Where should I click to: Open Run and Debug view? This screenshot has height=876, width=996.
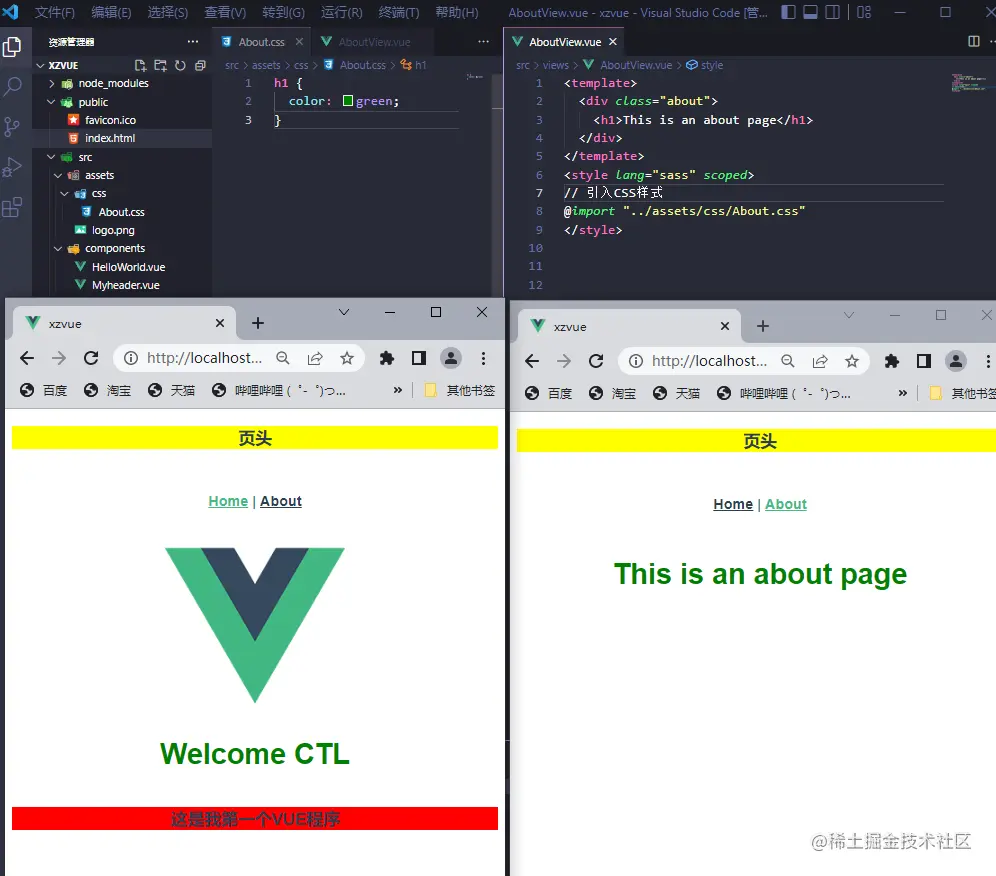(12, 167)
